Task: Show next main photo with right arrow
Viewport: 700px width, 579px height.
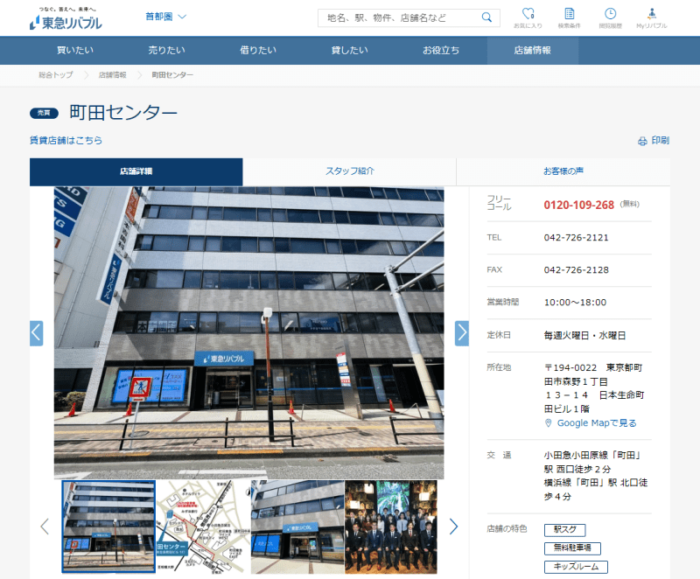Action: pos(462,333)
